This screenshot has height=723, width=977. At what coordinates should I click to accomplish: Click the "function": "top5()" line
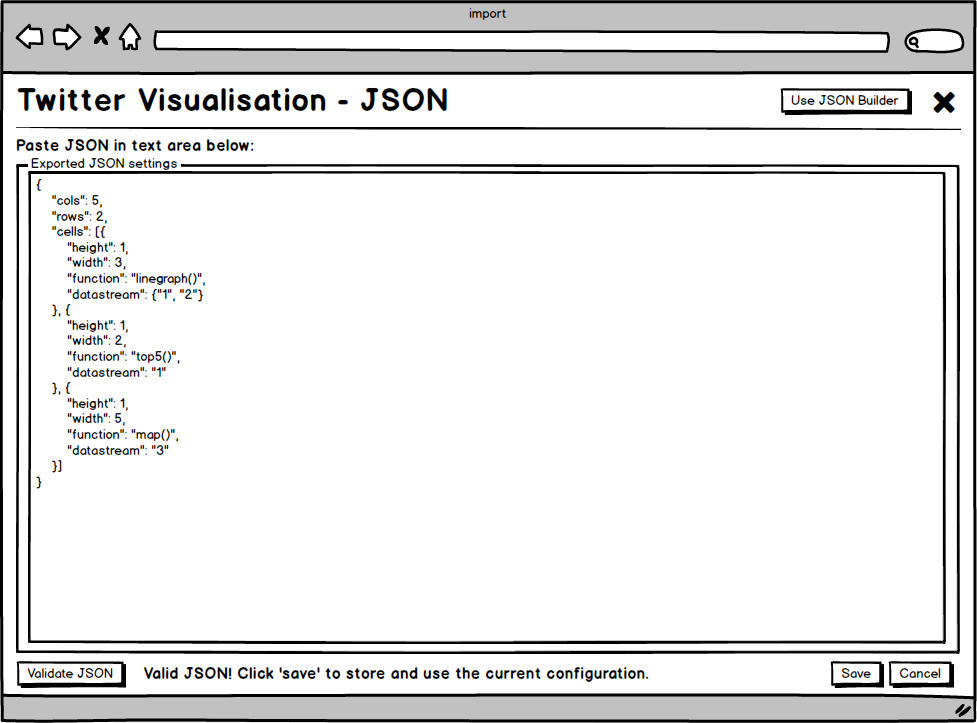tap(124, 357)
